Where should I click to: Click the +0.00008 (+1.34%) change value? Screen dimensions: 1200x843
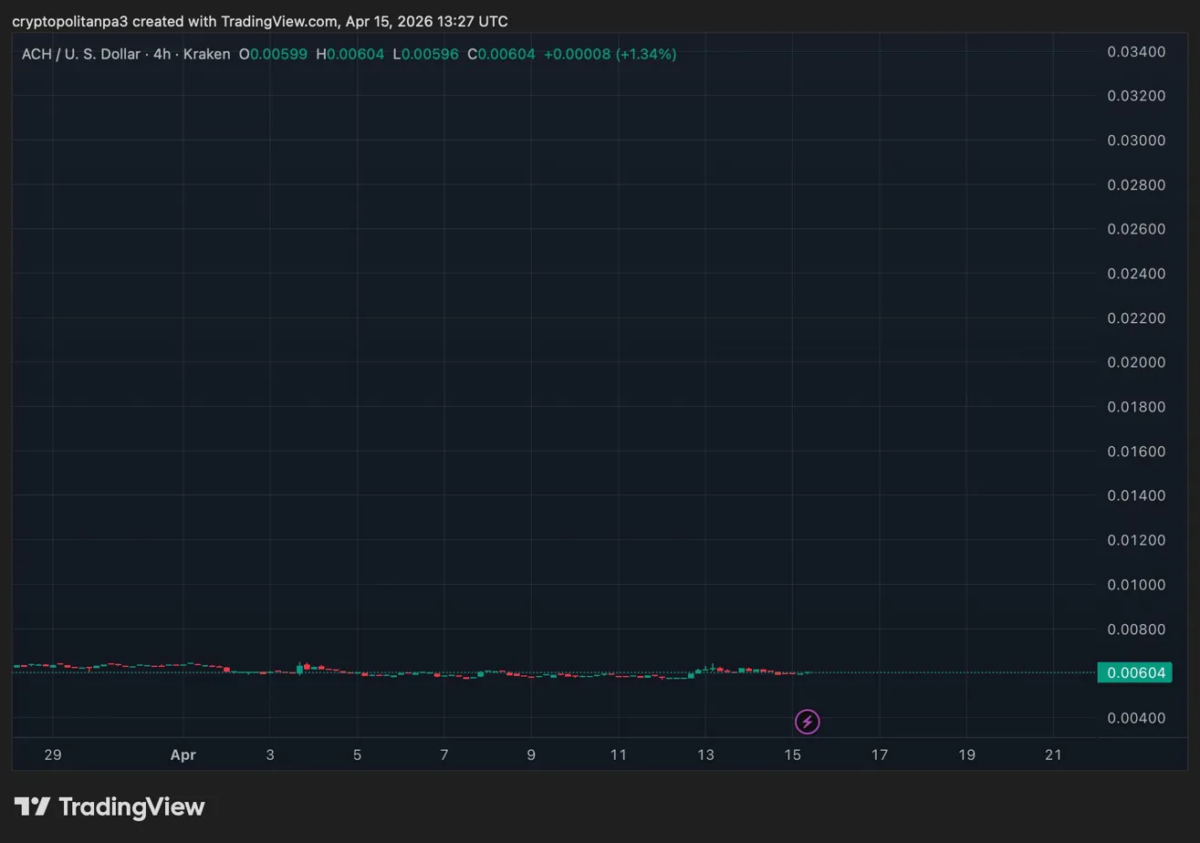(610, 54)
